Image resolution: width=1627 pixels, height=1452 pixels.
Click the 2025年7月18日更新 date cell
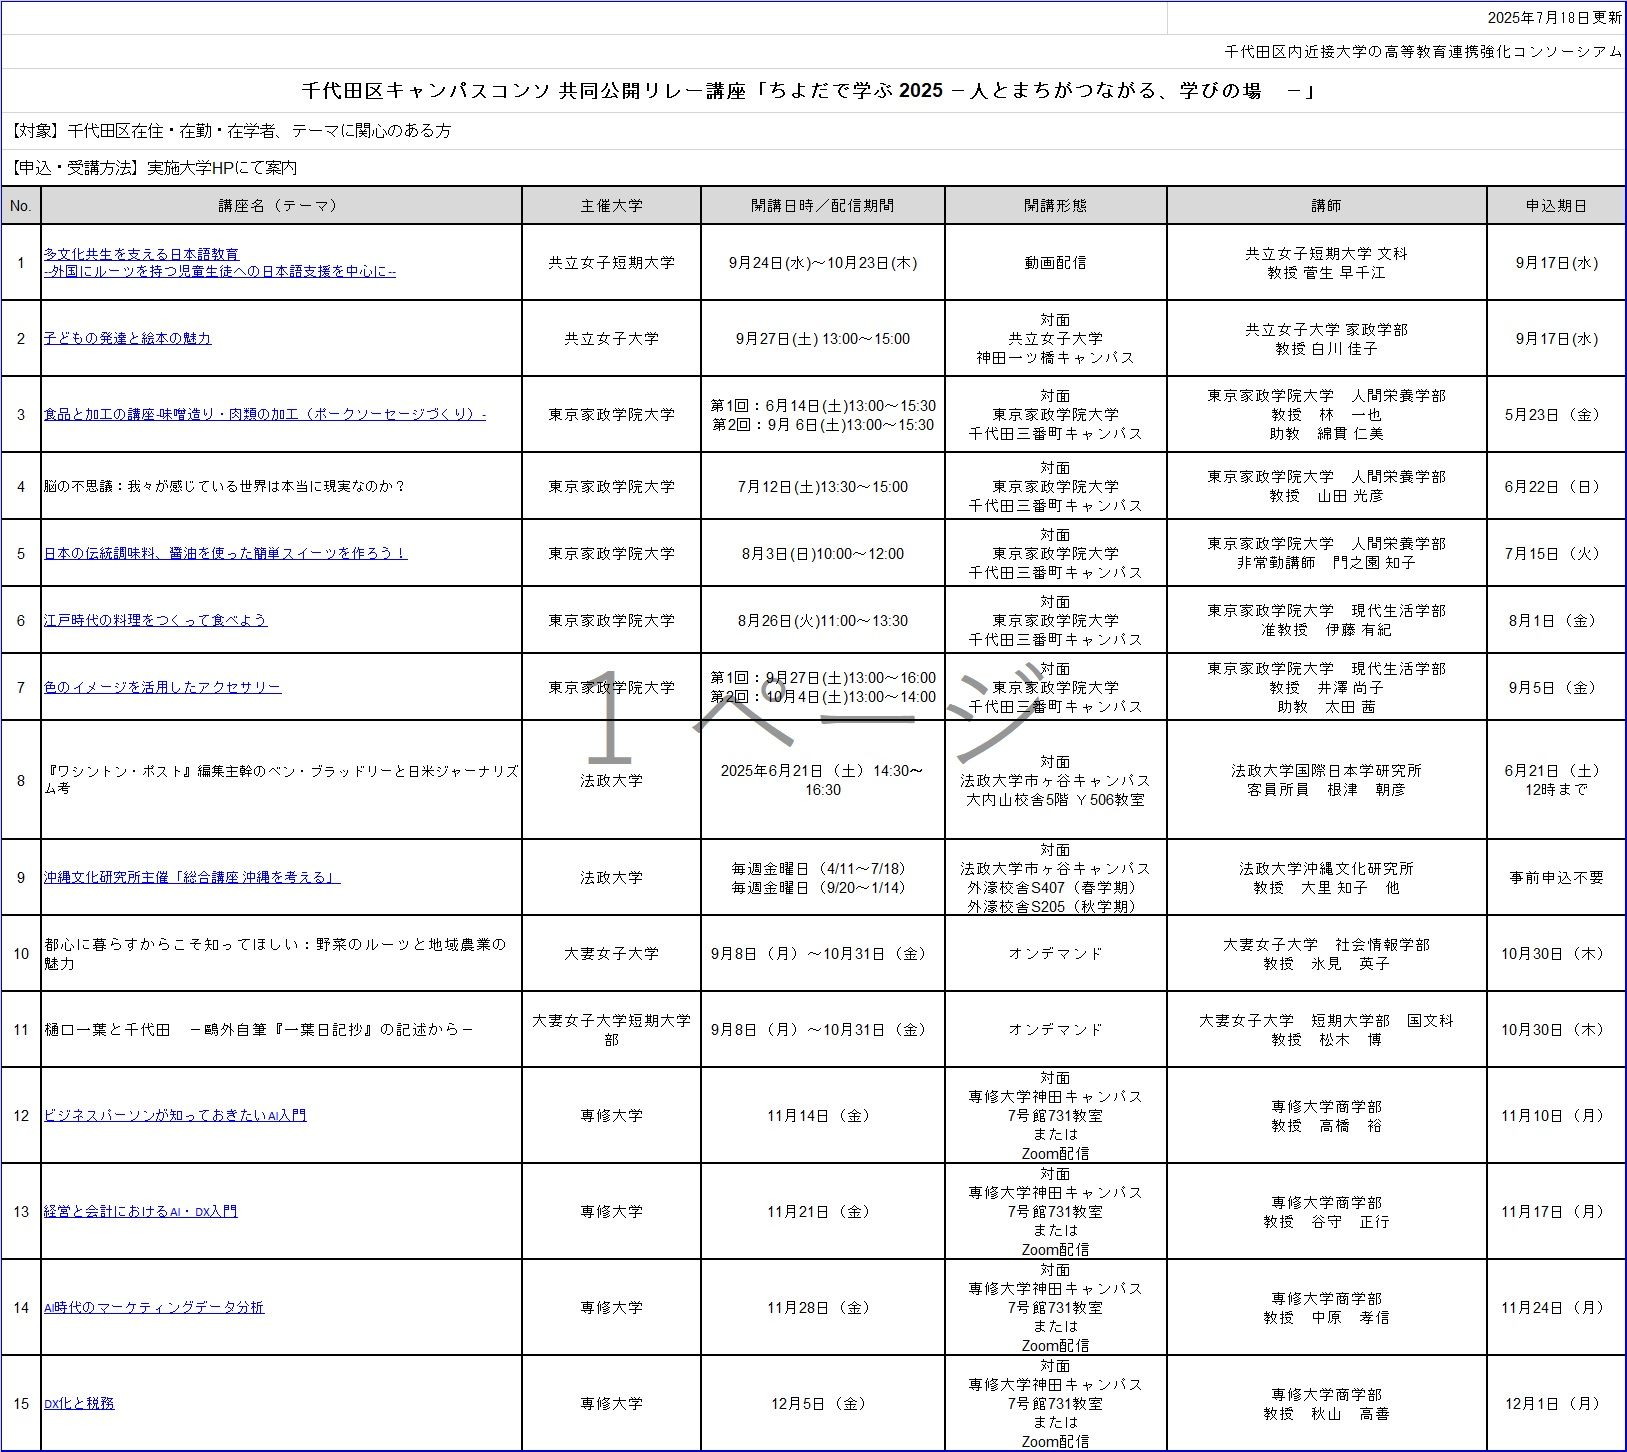point(1396,18)
